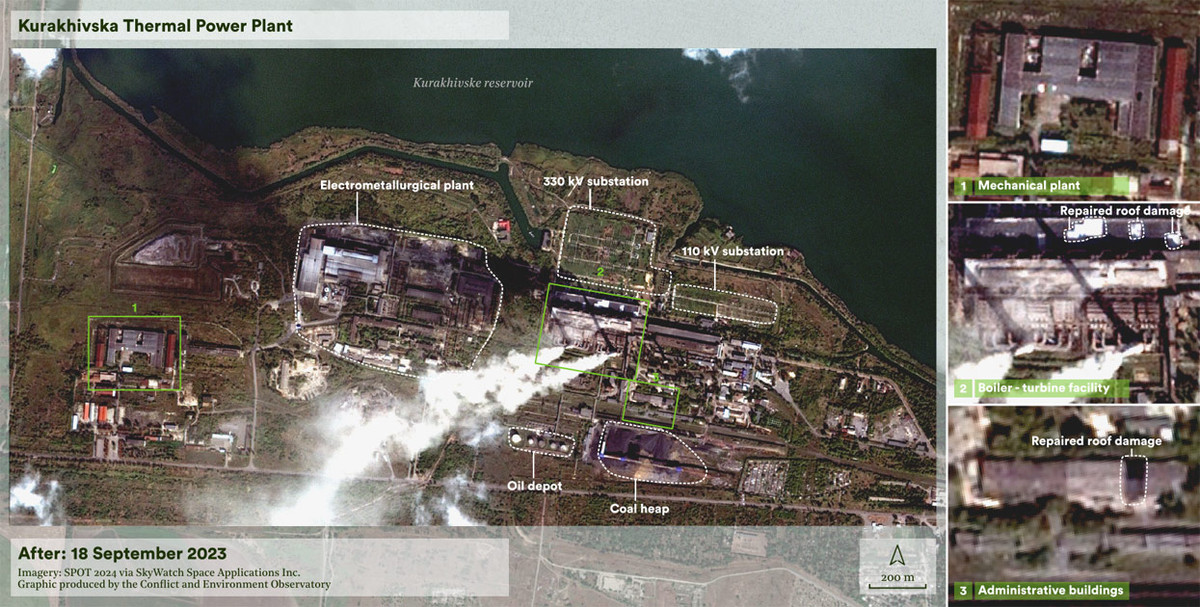
Task: Select the green box labeled 1 on the map
Action: [135, 350]
